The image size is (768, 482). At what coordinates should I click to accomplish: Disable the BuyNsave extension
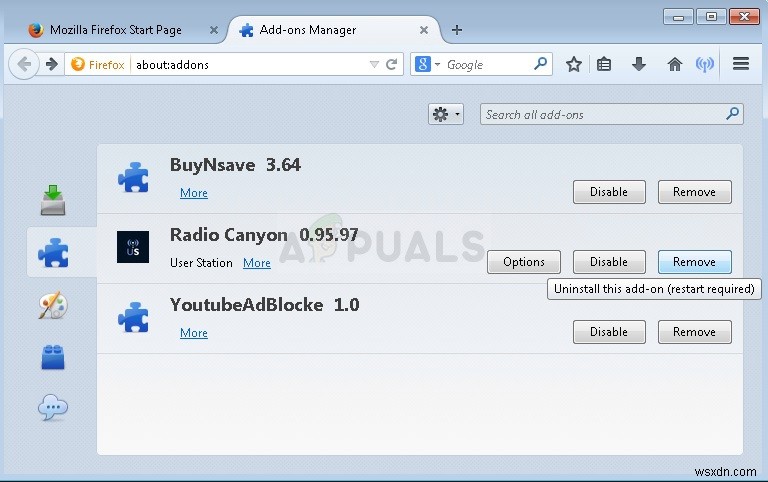609,192
